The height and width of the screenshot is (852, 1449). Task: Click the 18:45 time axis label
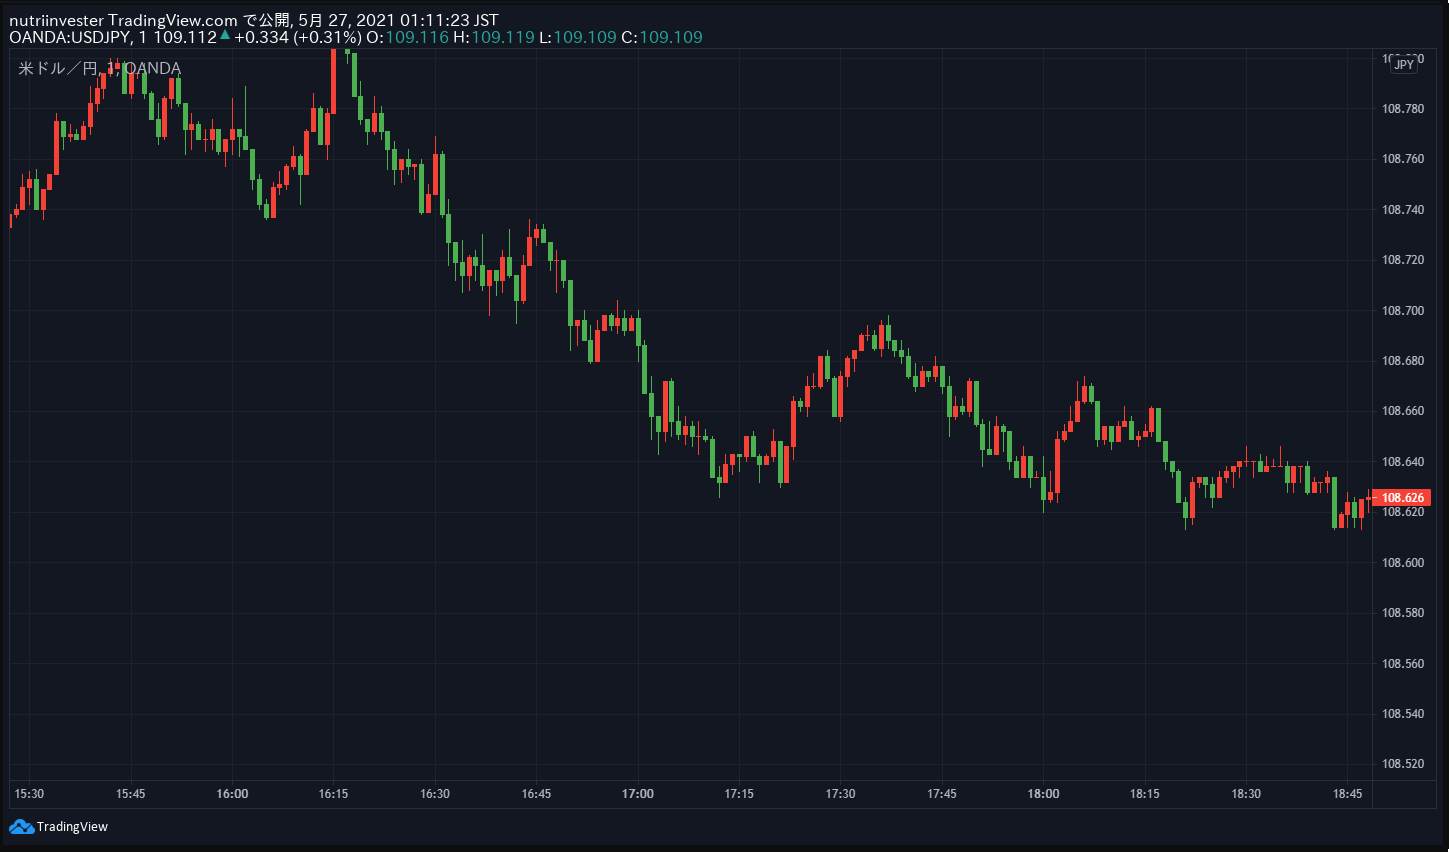(1347, 794)
